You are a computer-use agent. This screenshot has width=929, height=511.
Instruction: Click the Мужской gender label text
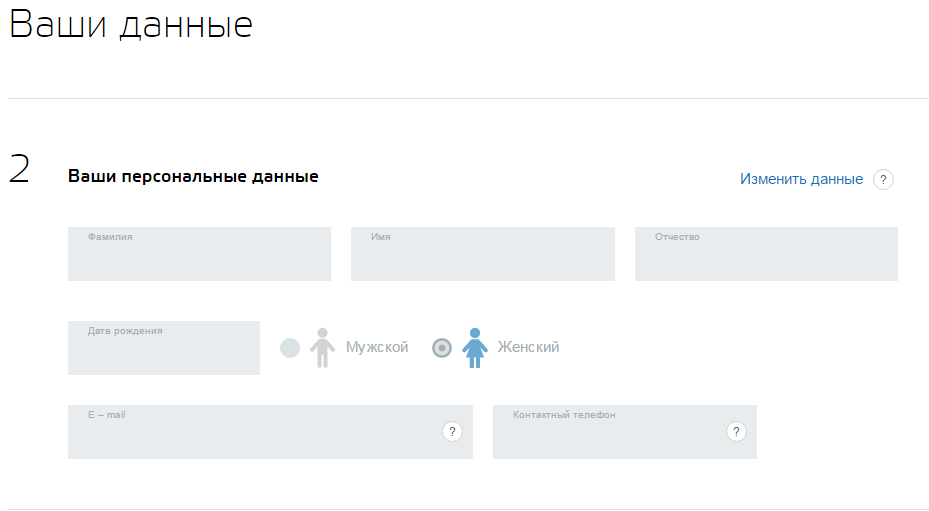pos(377,348)
